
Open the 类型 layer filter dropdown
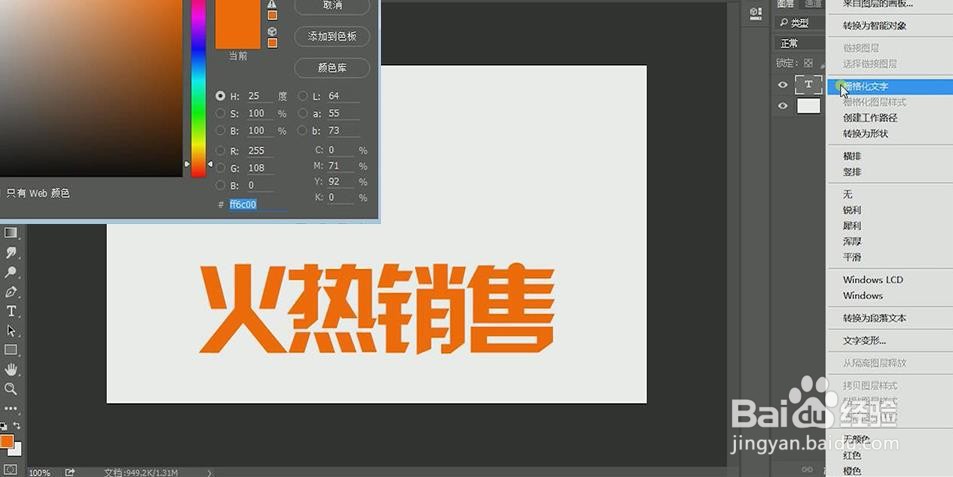tap(801, 23)
